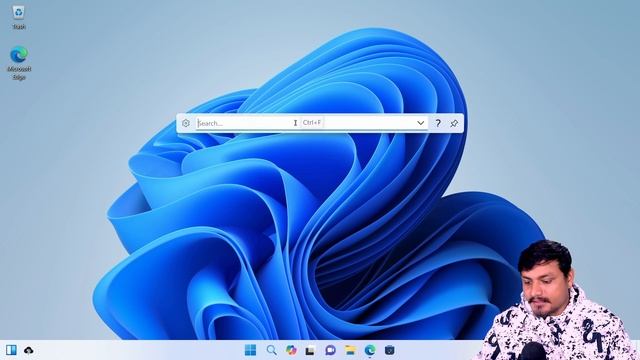Screen dimensions: 640x360
Task: Open File Explorer from the taskbar
Action: (350, 350)
